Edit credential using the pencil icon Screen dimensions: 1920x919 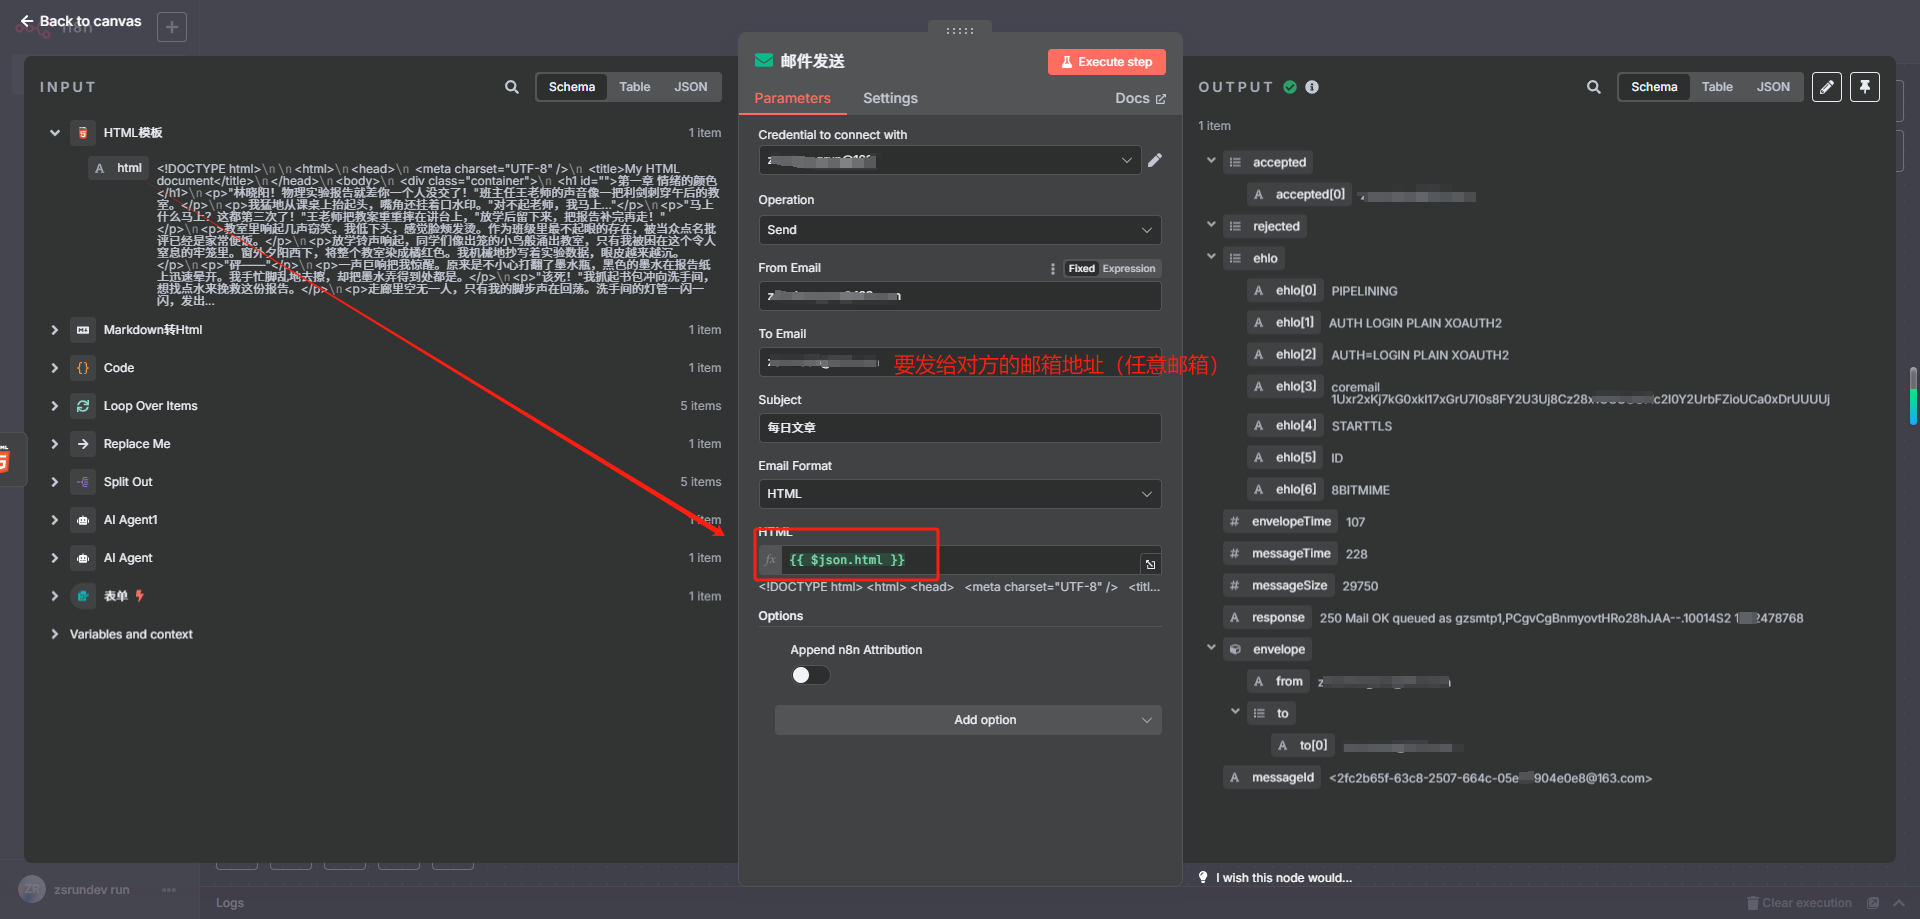[1155, 160]
